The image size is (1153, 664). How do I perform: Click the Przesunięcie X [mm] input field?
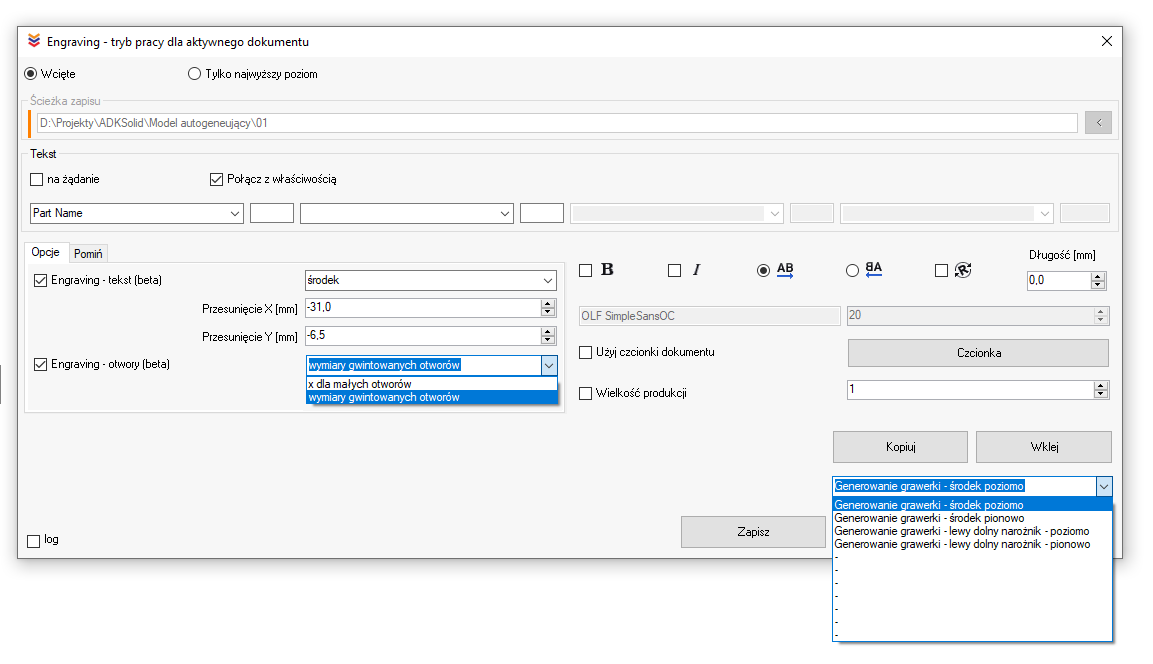tap(424, 307)
